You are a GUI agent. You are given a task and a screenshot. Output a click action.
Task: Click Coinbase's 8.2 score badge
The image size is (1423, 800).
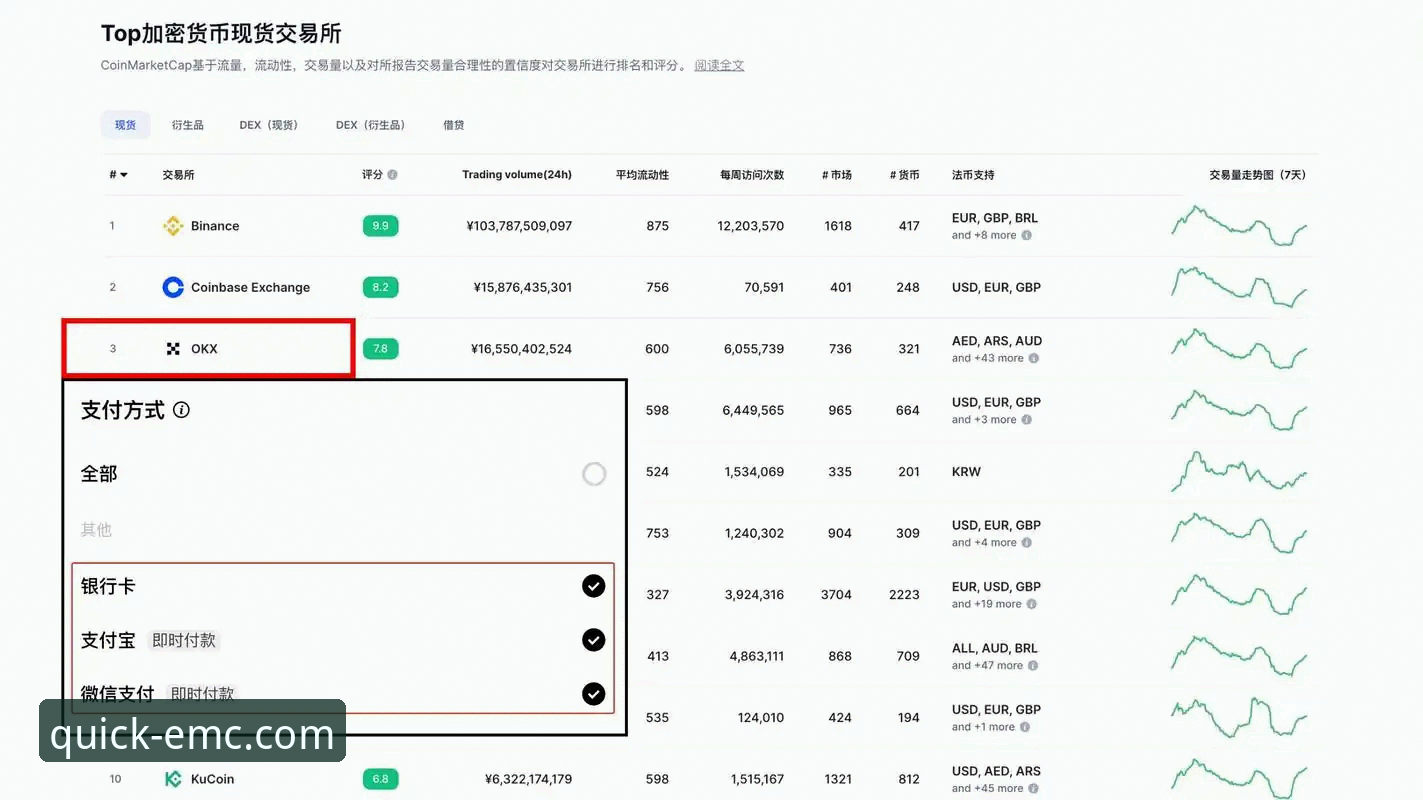380,287
